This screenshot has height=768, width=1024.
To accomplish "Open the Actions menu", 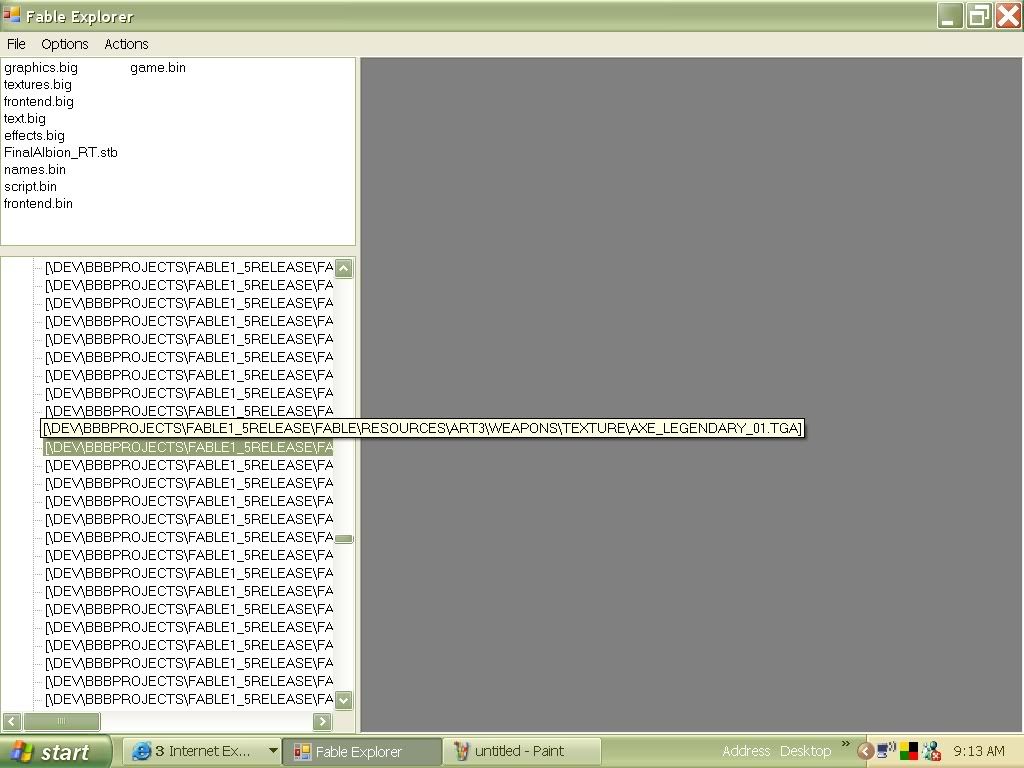I will tap(126, 44).
